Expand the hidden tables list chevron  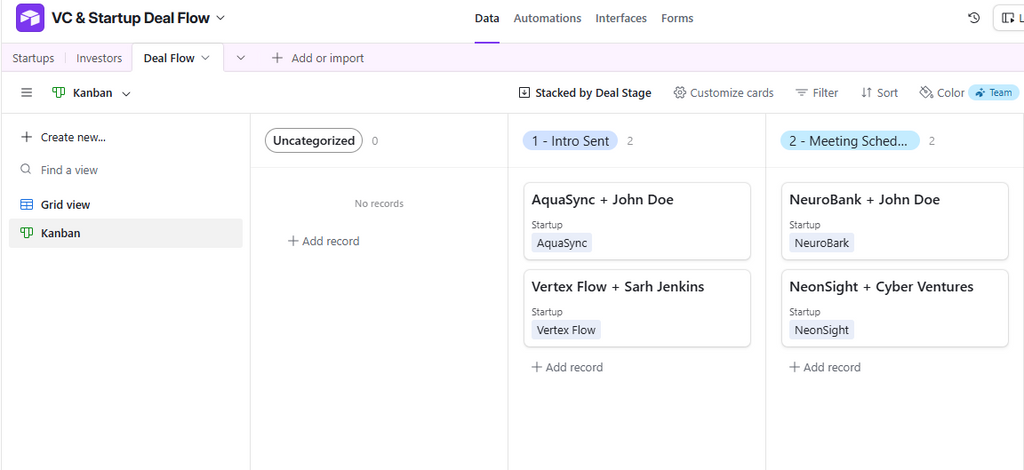coord(240,58)
